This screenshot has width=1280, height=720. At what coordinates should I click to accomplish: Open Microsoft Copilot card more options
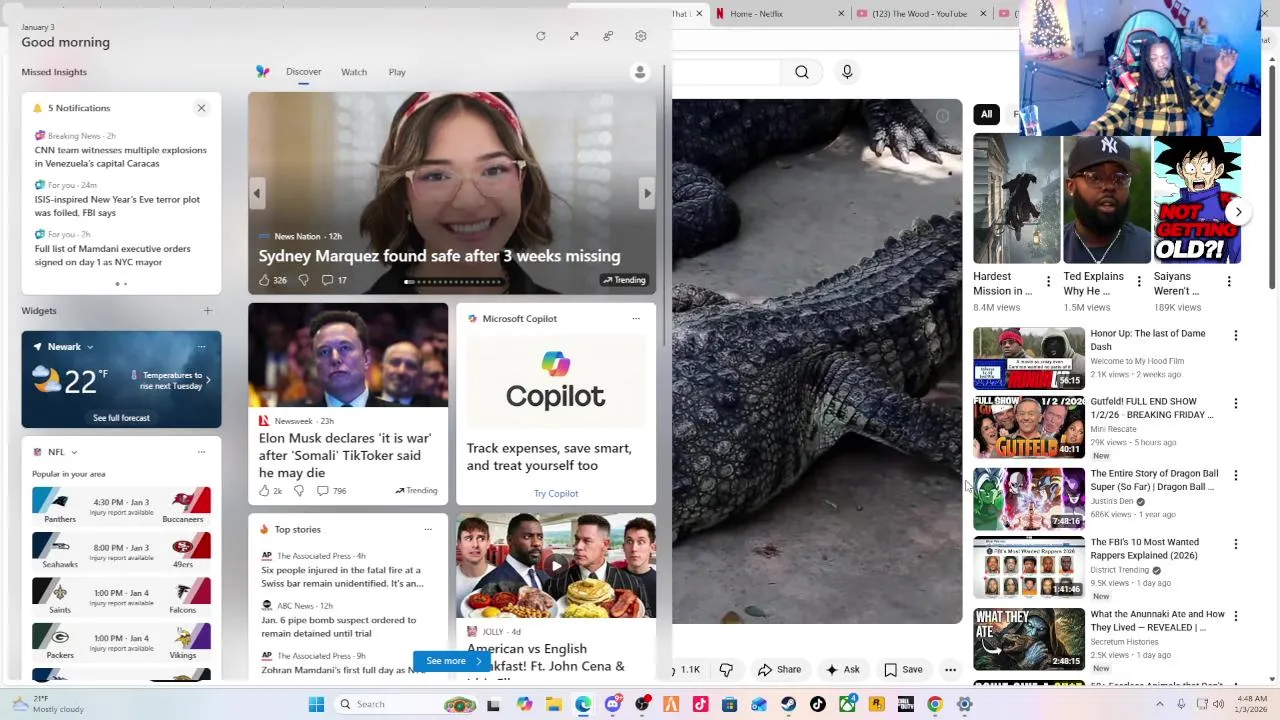coord(636,319)
